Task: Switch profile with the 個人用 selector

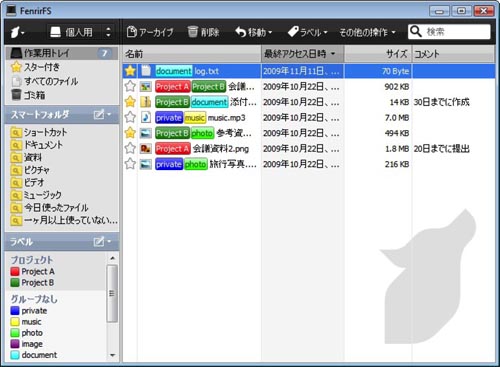Action: pos(80,32)
